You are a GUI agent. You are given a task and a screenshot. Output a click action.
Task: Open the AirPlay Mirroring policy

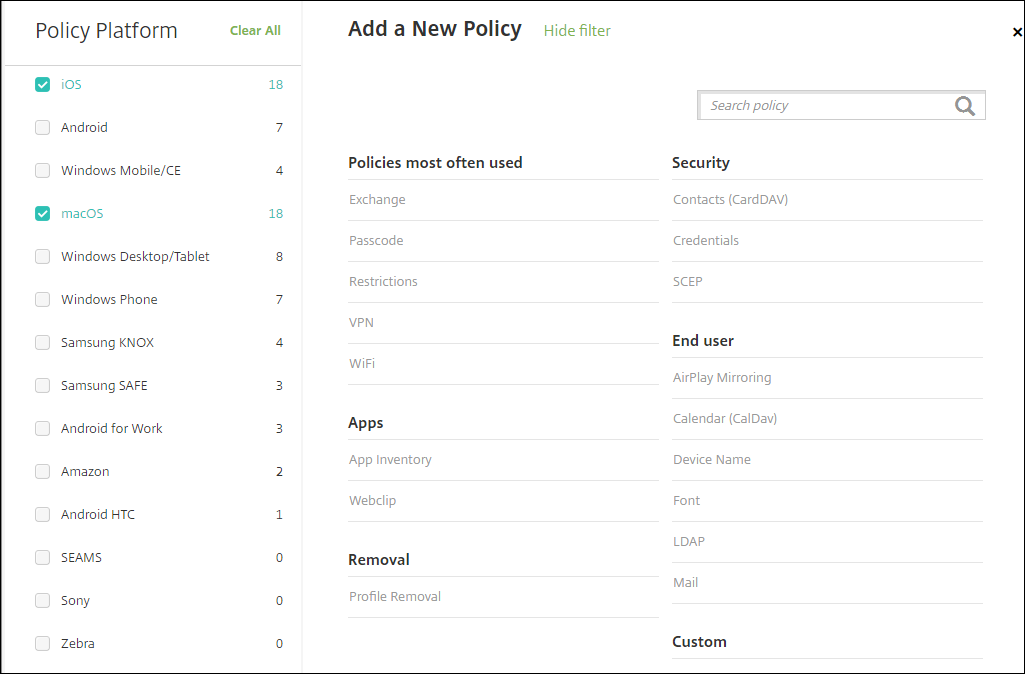722,378
